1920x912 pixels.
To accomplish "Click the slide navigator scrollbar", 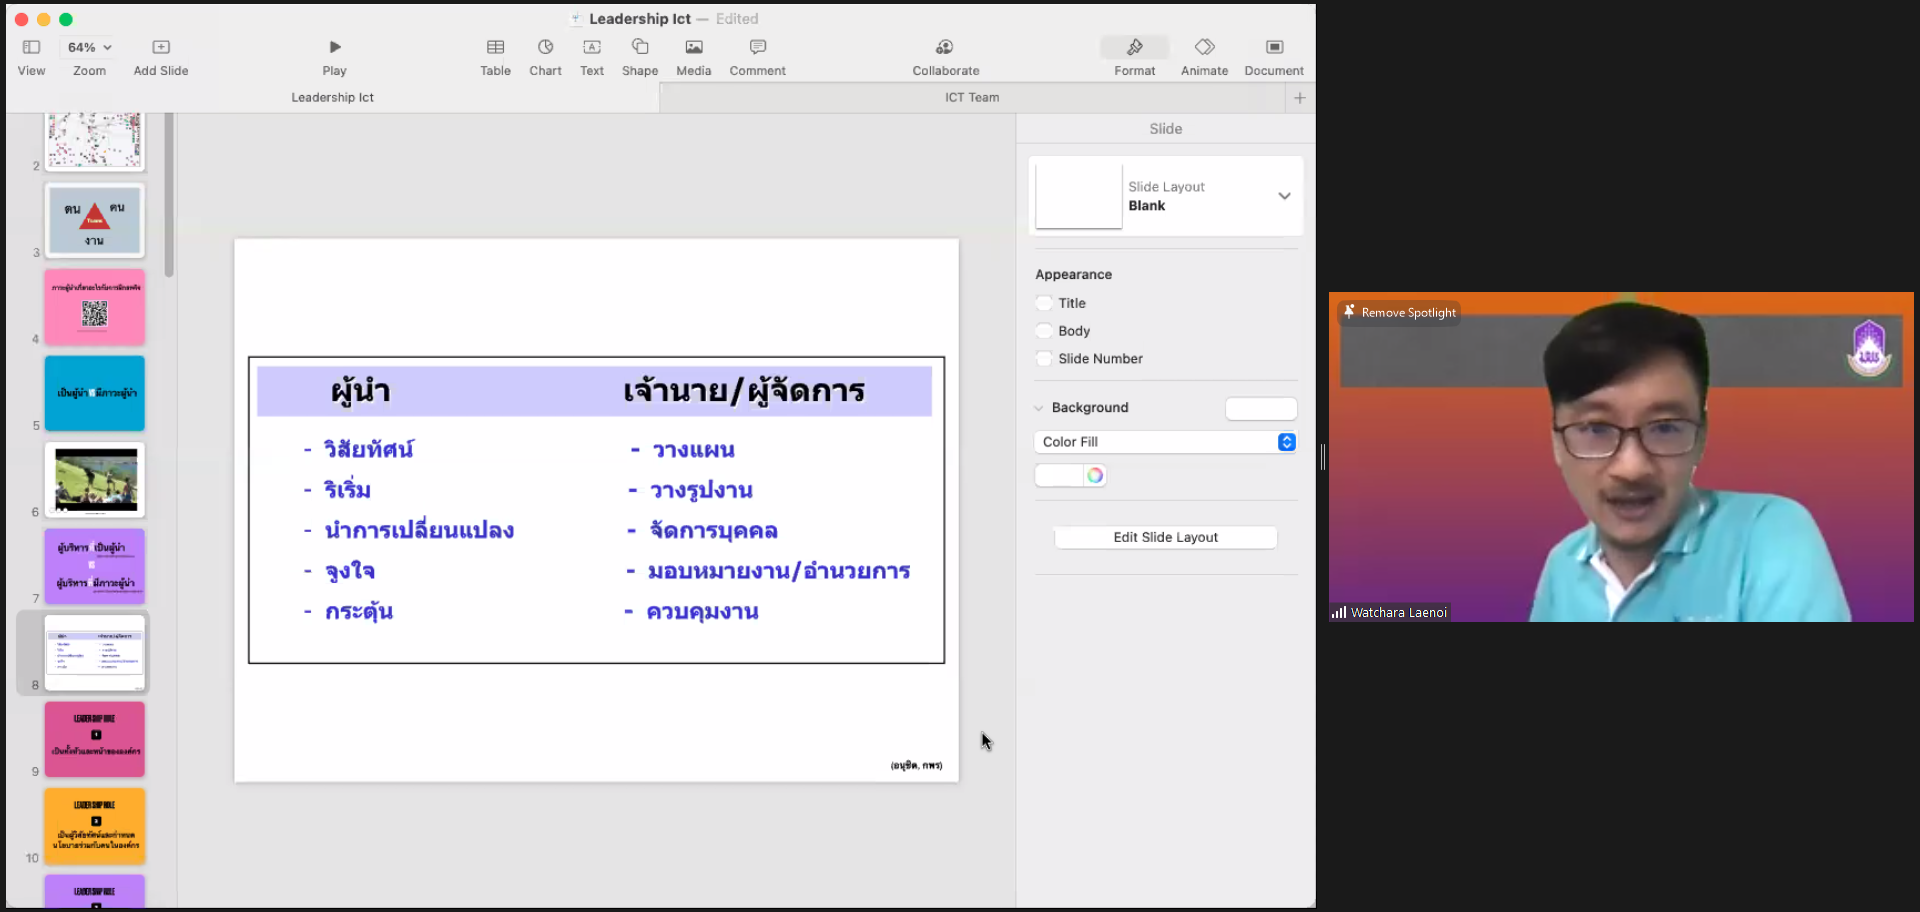I will coord(169,195).
